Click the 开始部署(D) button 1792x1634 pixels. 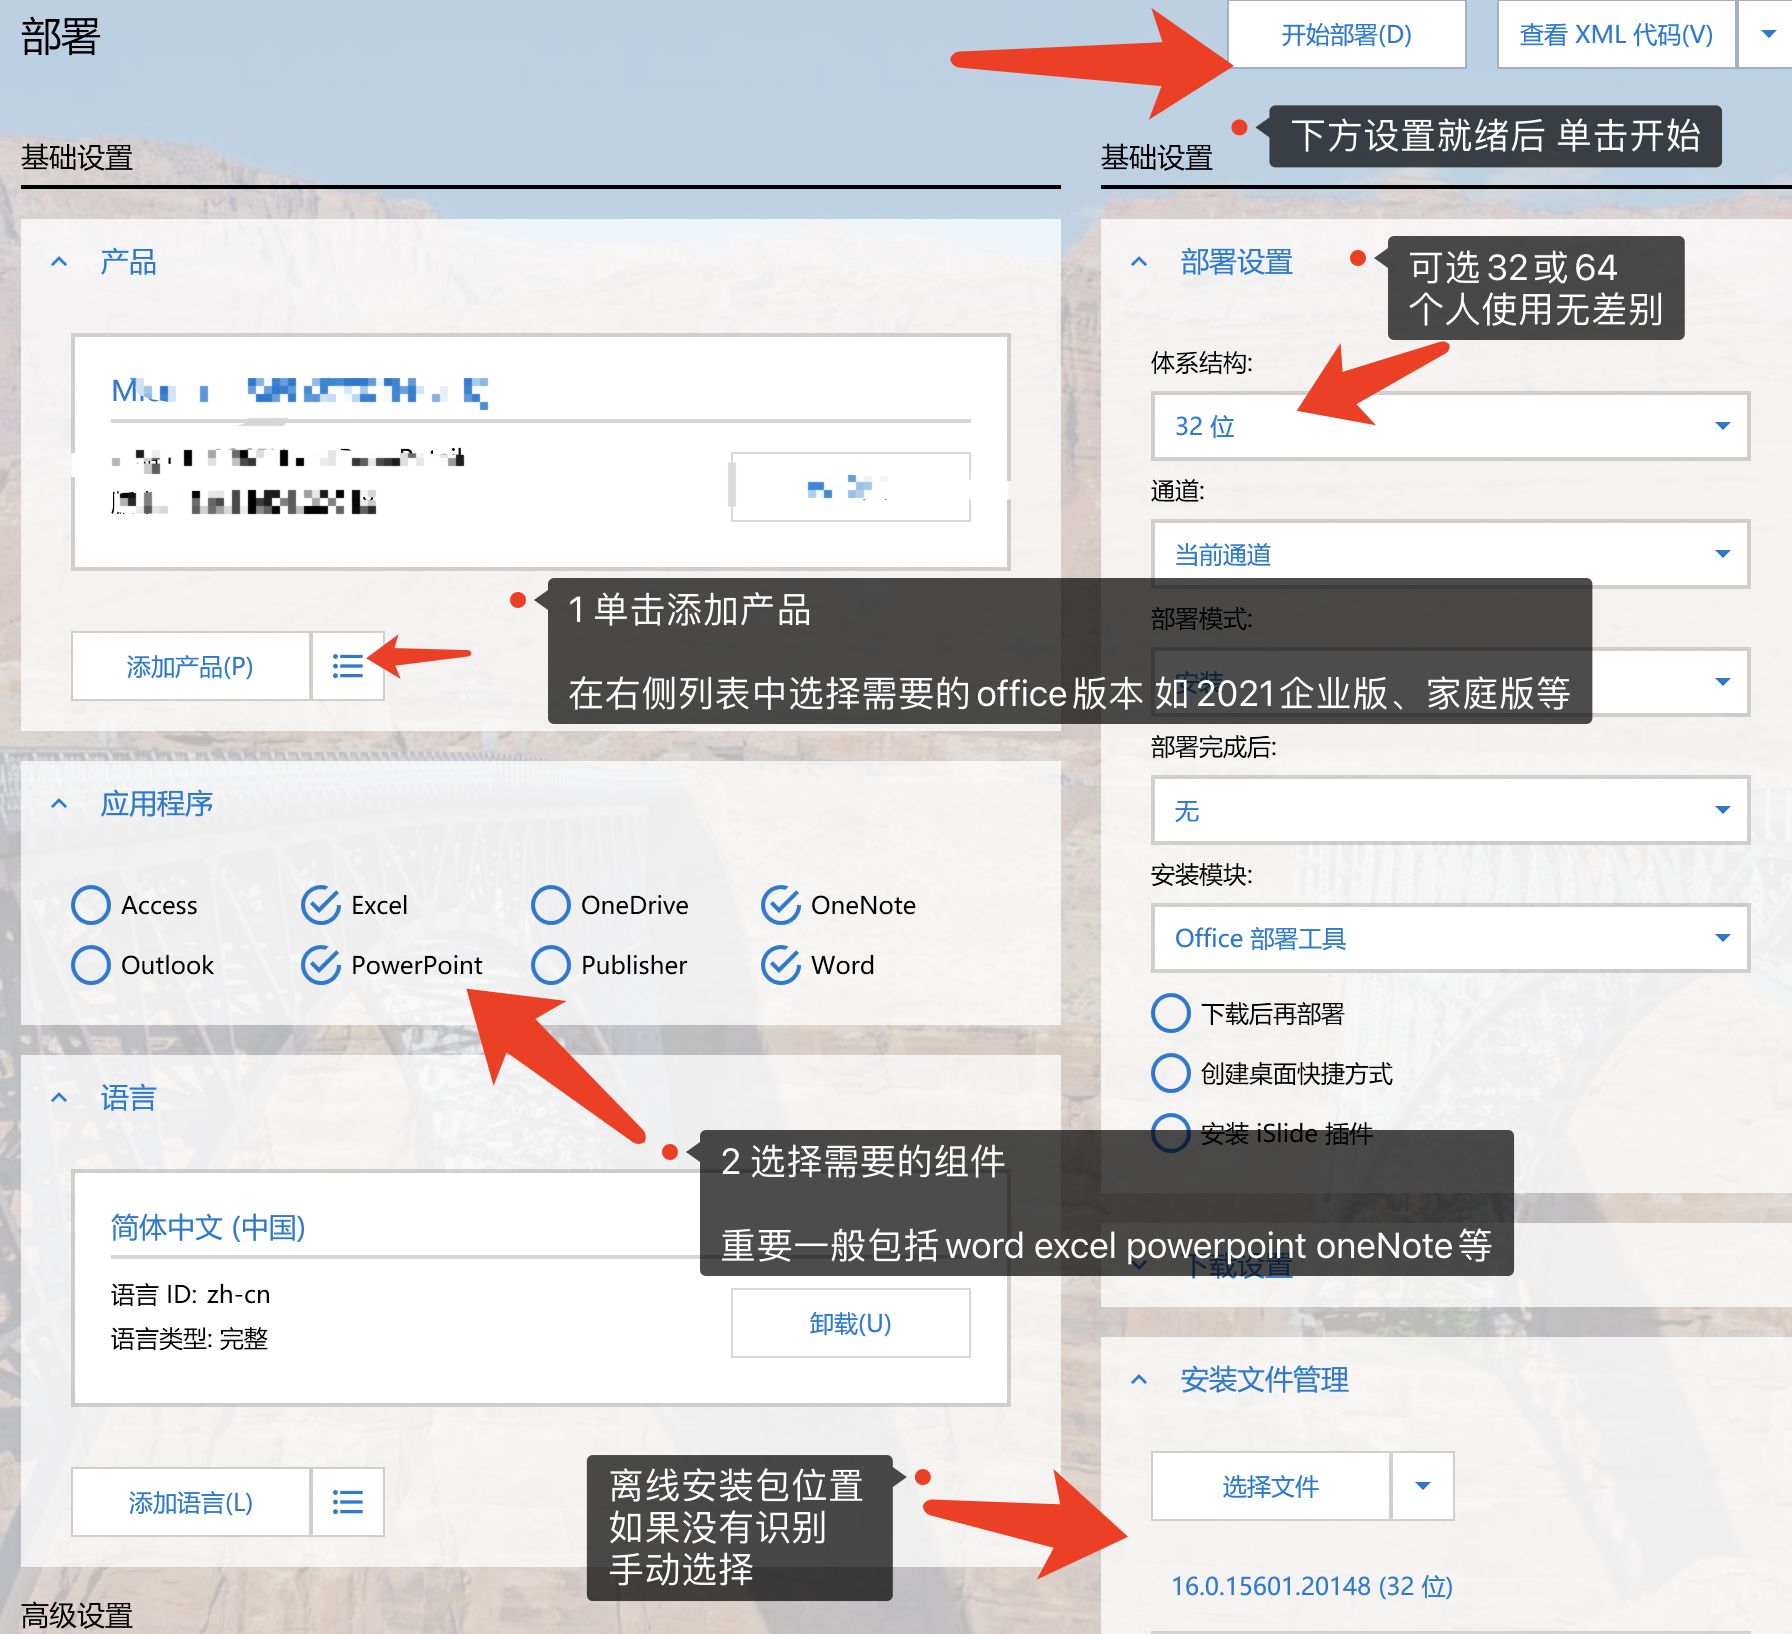(1346, 35)
